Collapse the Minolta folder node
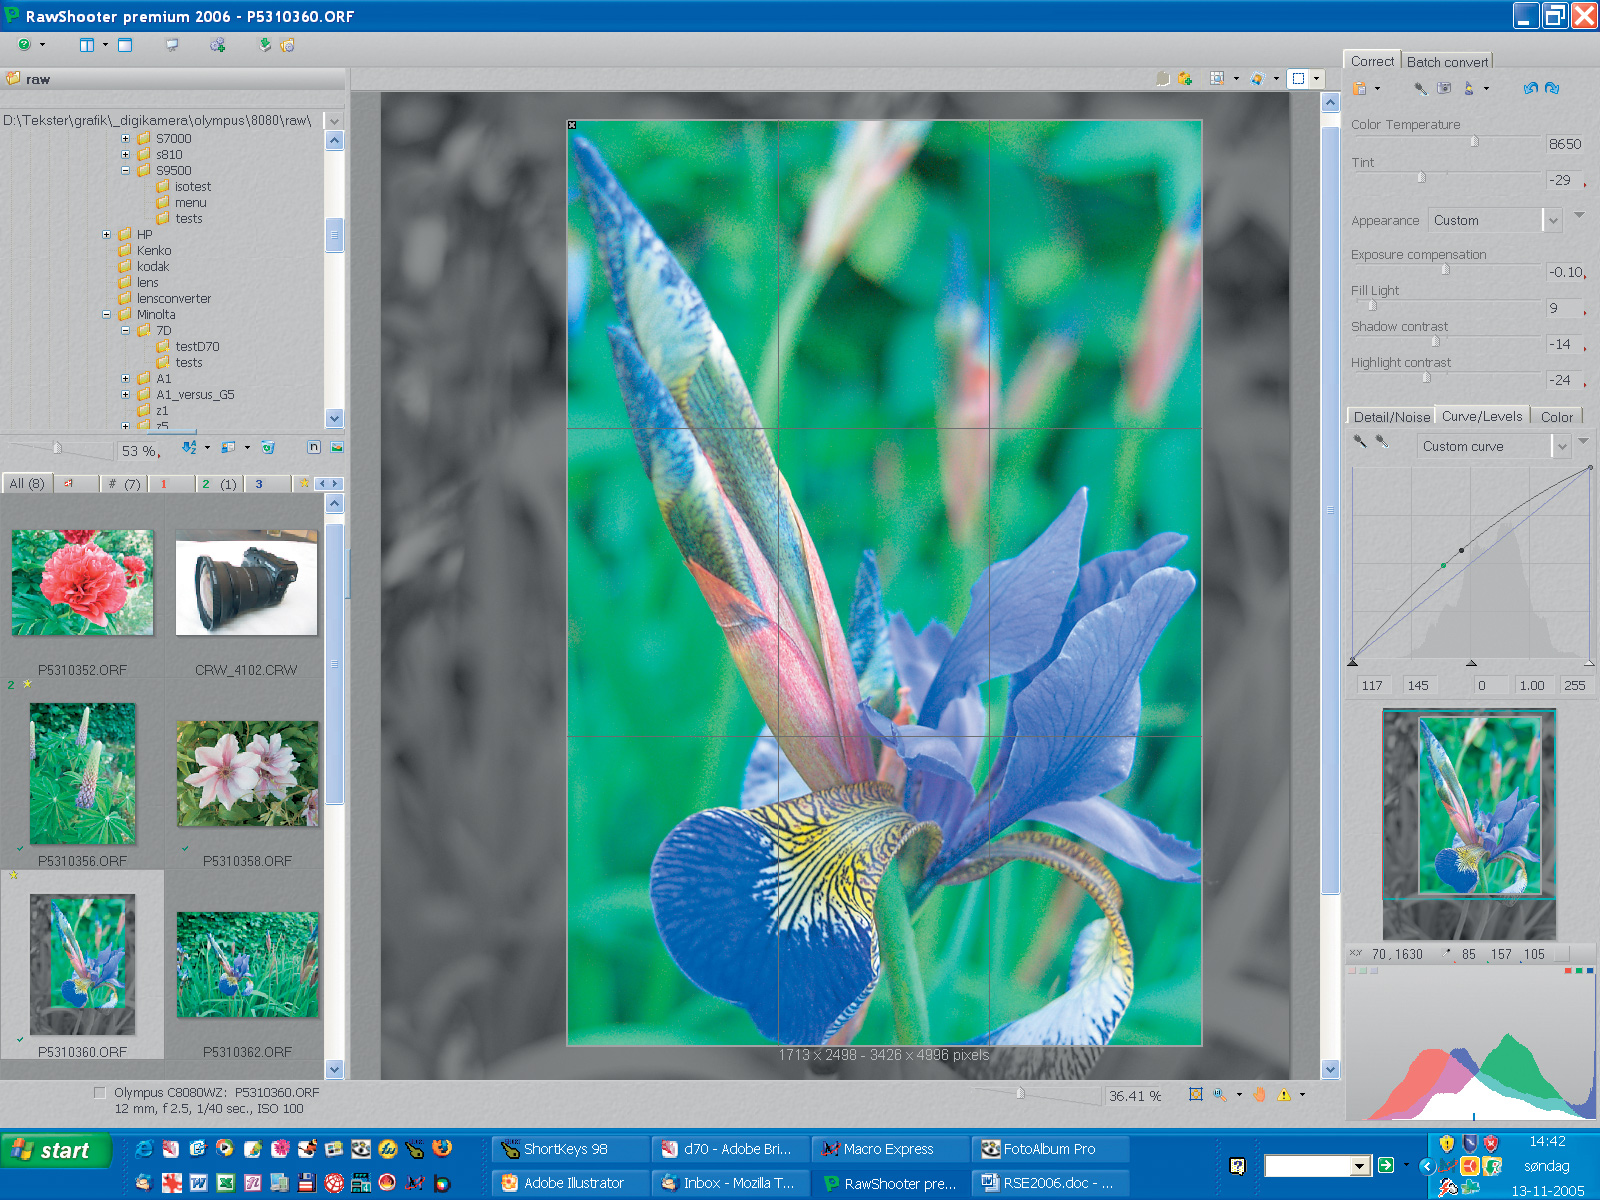Viewport: 1600px width, 1200px height. coord(107,315)
